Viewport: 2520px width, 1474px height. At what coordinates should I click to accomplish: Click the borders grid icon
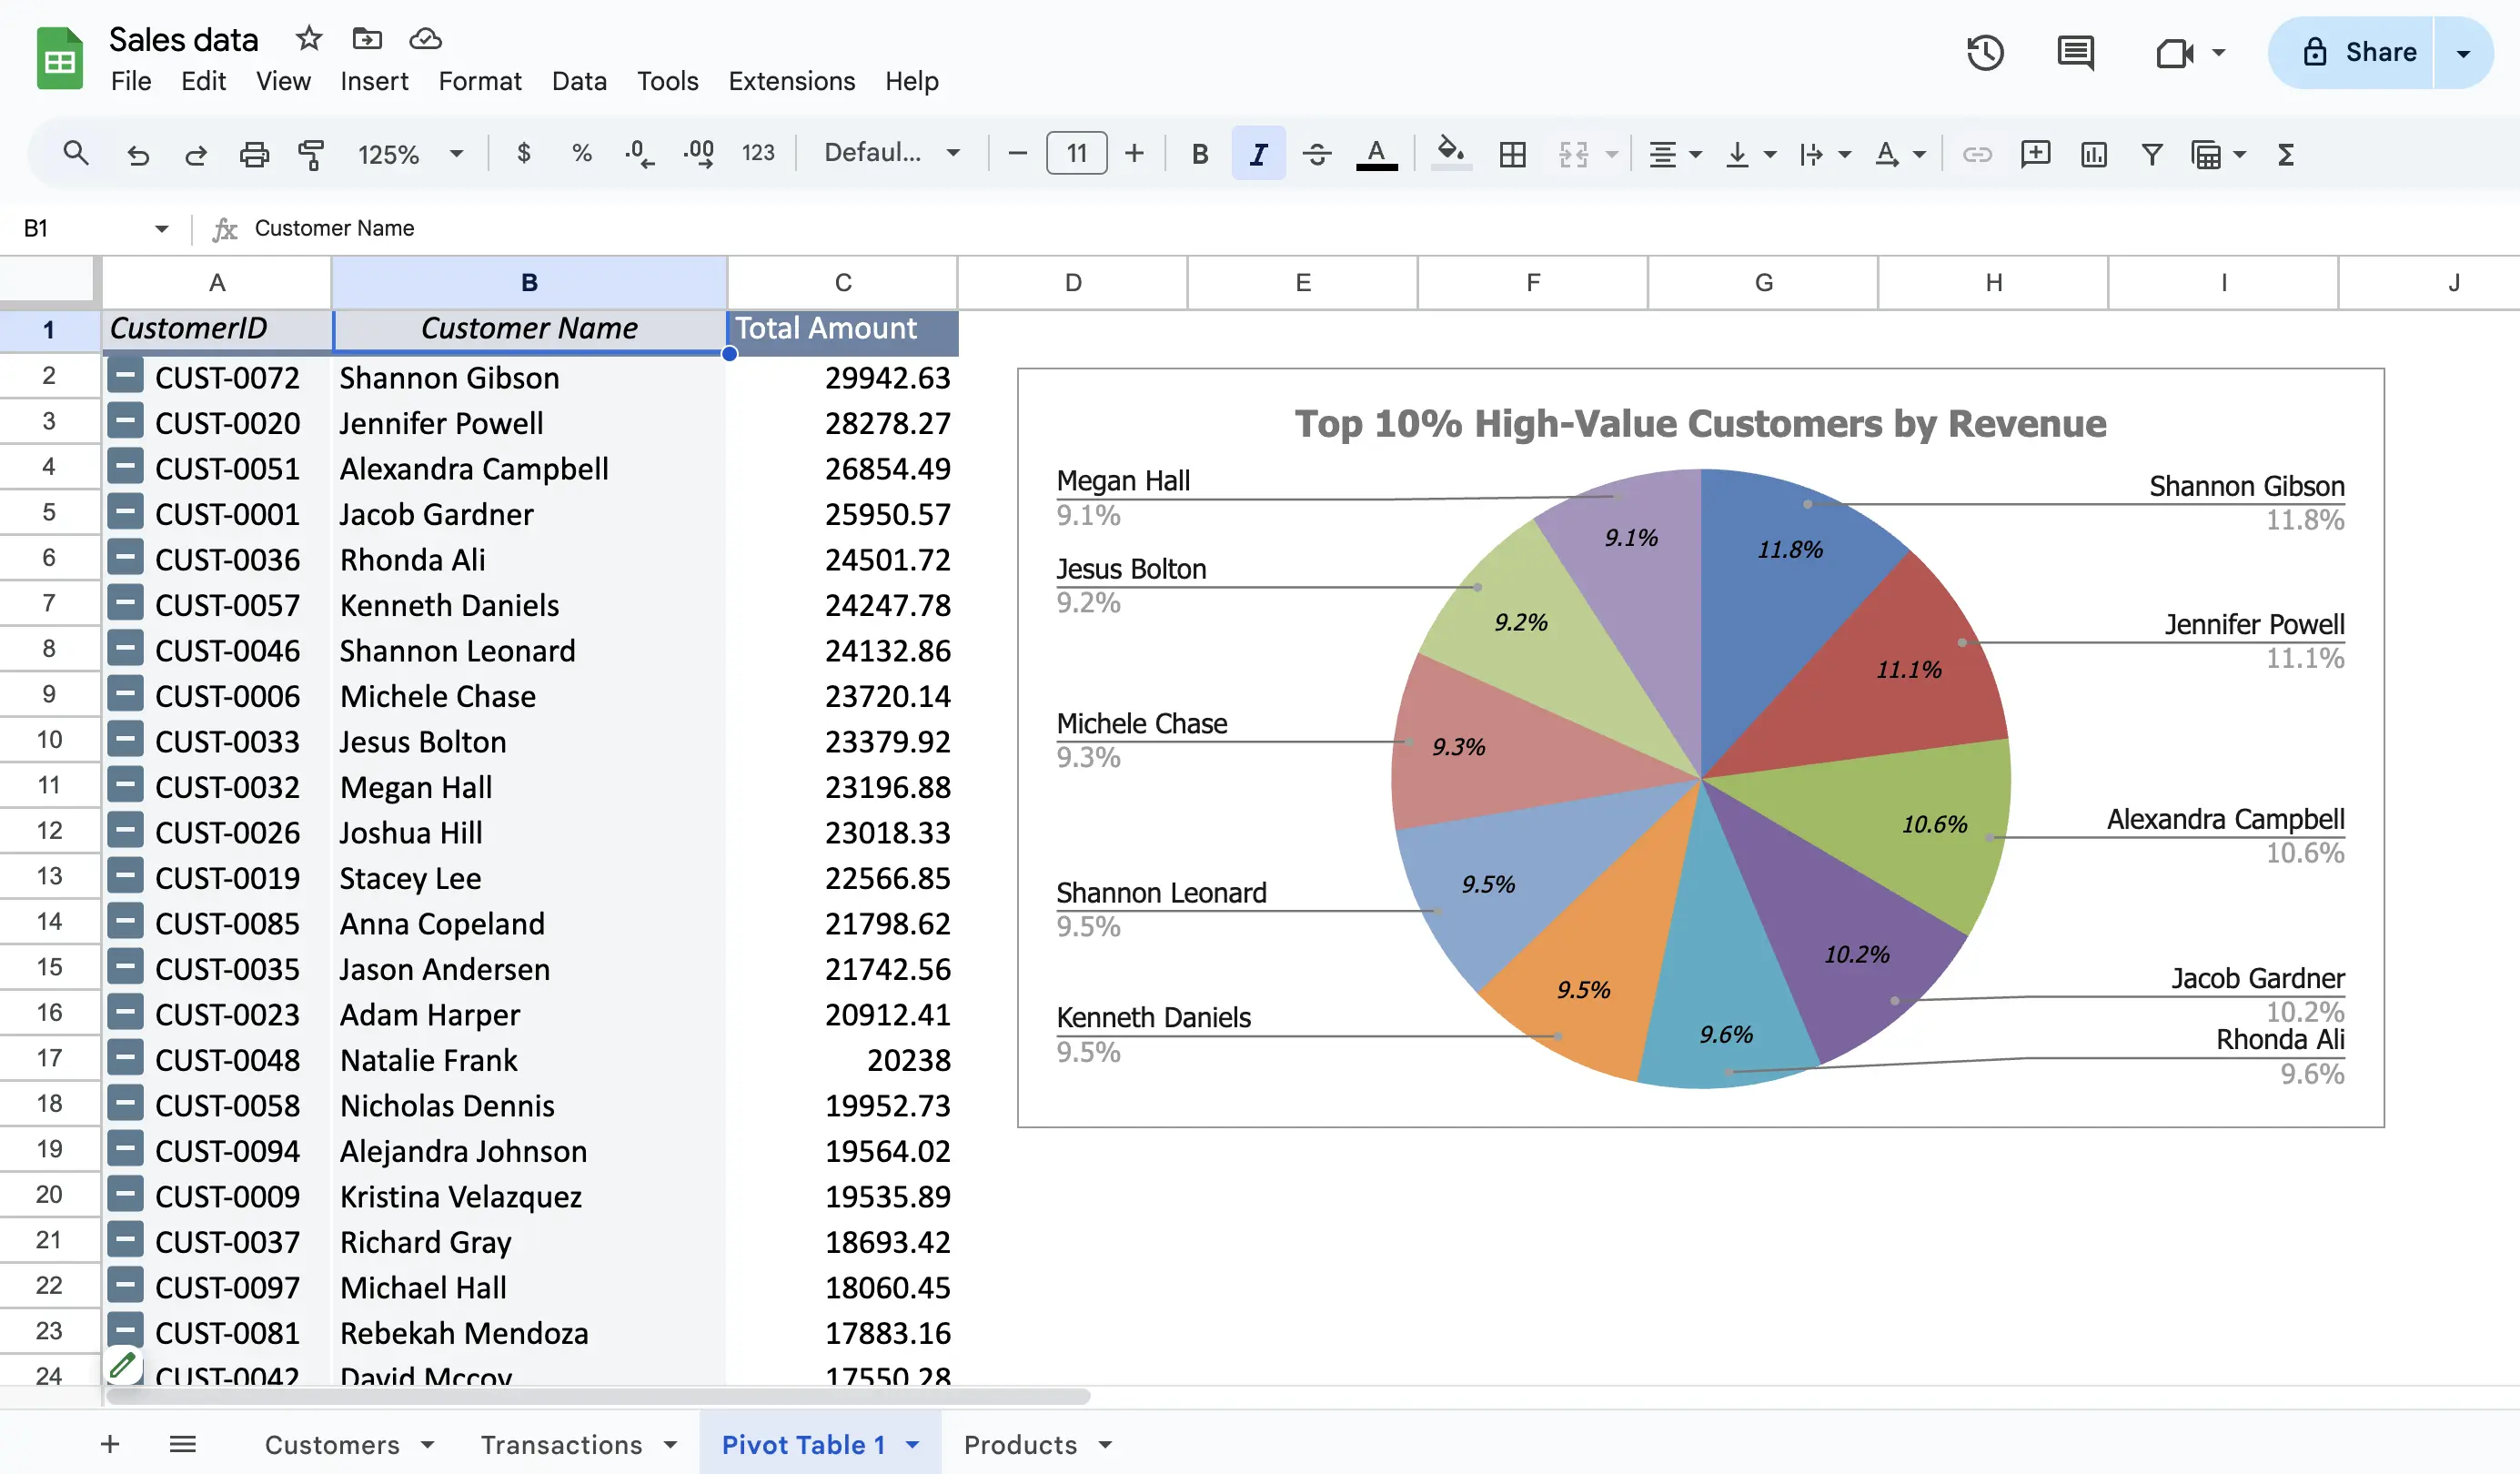coord(1512,154)
